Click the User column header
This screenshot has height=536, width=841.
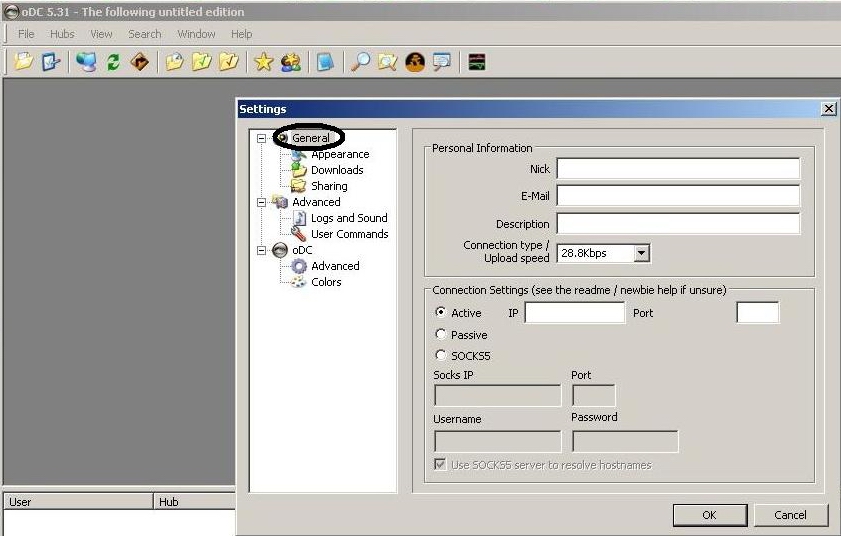tap(78, 502)
